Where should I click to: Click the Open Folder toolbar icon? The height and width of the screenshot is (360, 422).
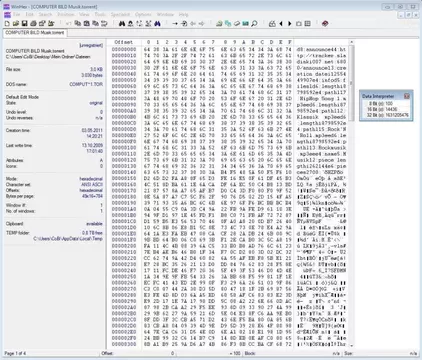click(x=51, y=23)
